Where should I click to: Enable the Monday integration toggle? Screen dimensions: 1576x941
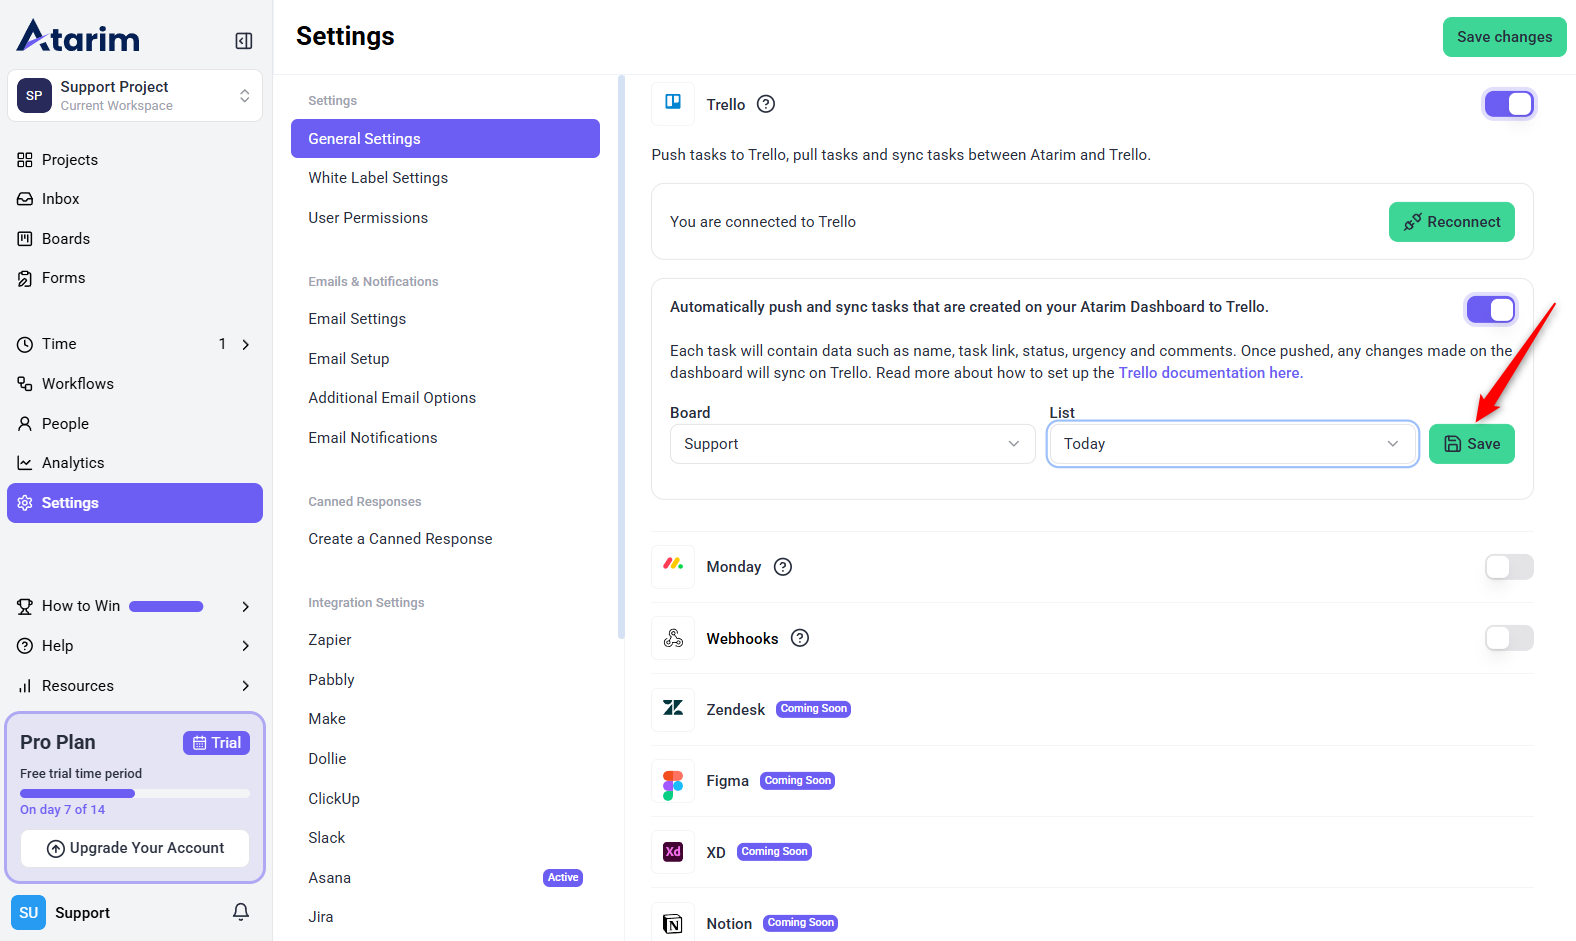tap(1508, 567)
